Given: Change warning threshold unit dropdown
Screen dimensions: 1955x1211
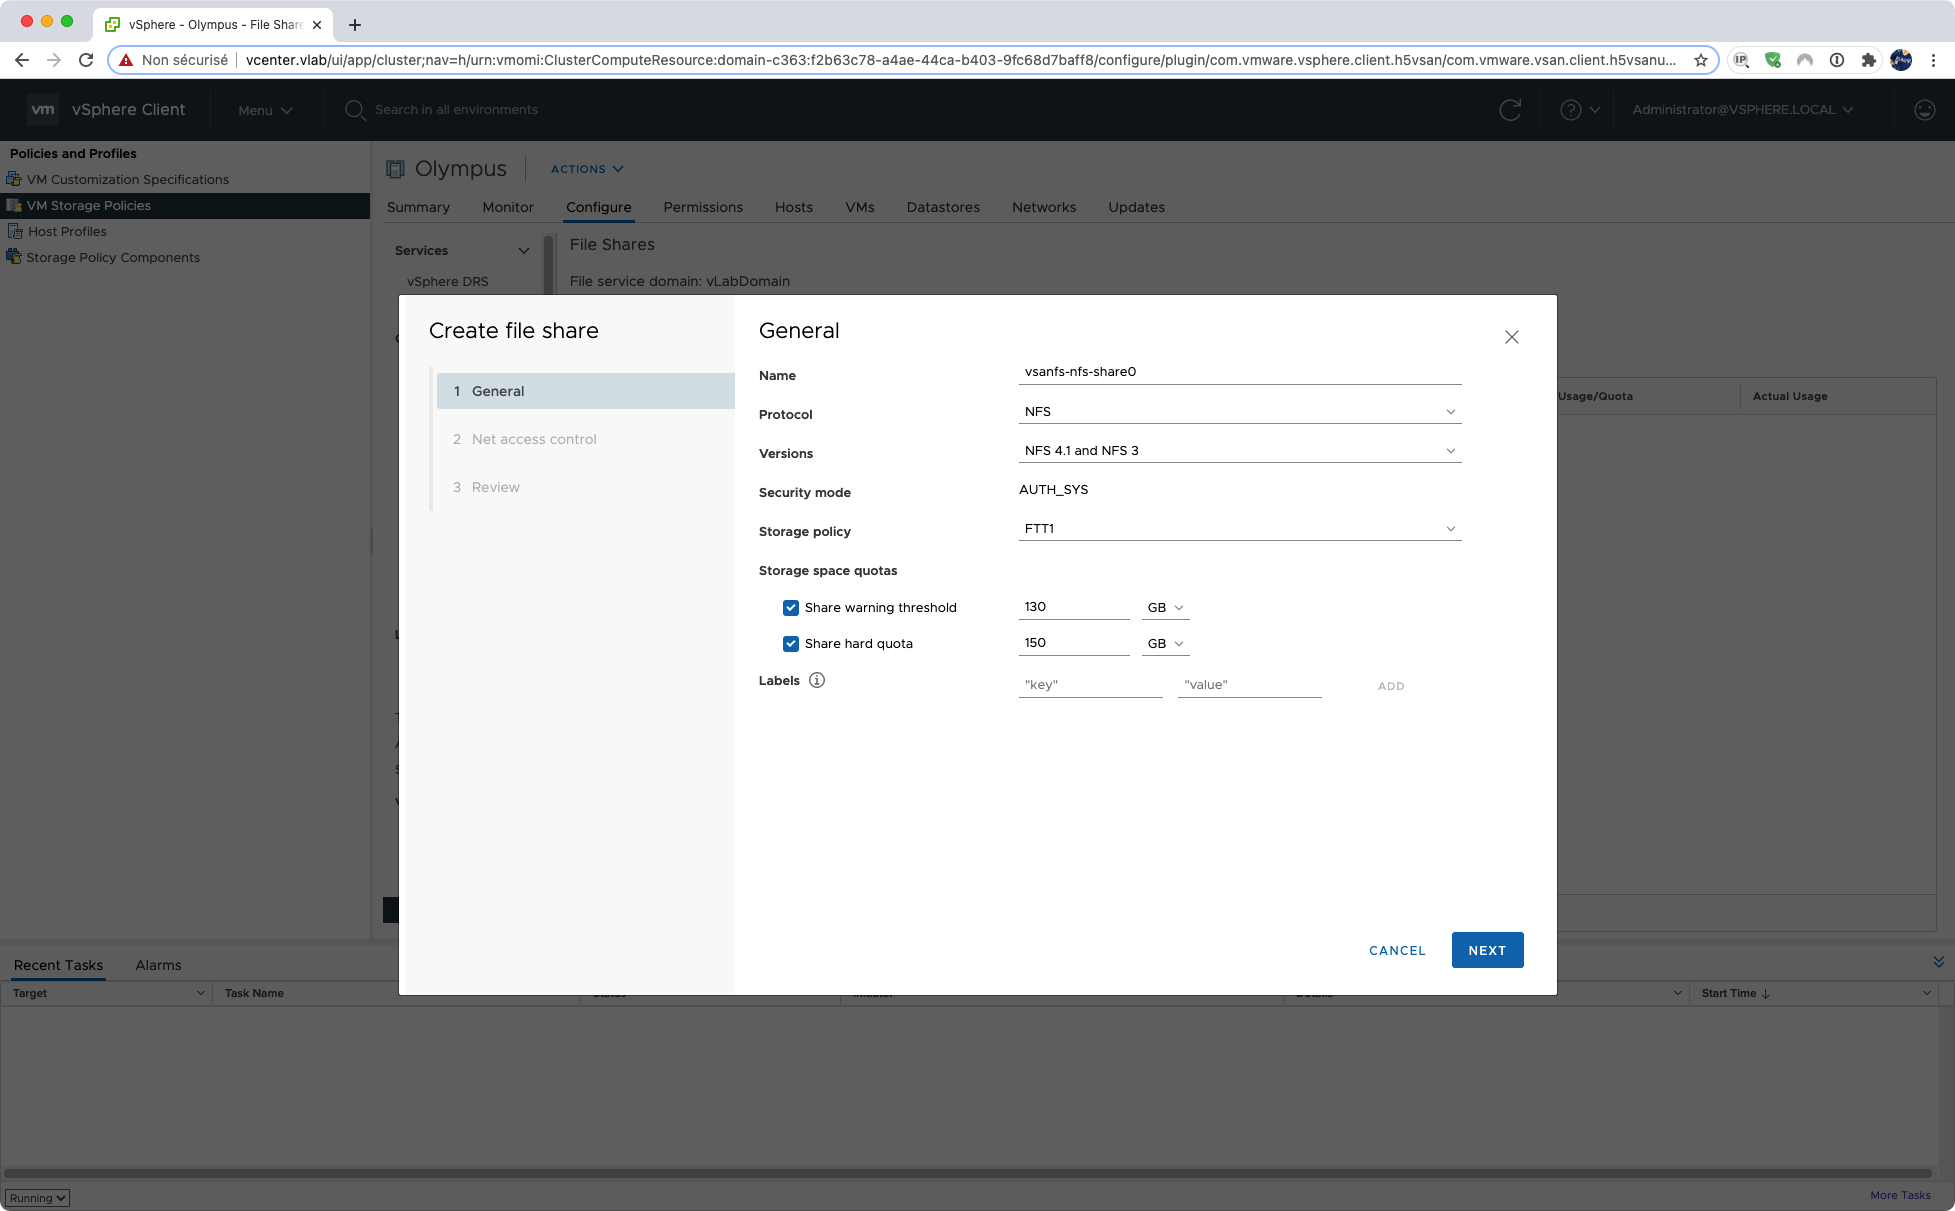Looking at the screenshot, I should pos(1166,608).
